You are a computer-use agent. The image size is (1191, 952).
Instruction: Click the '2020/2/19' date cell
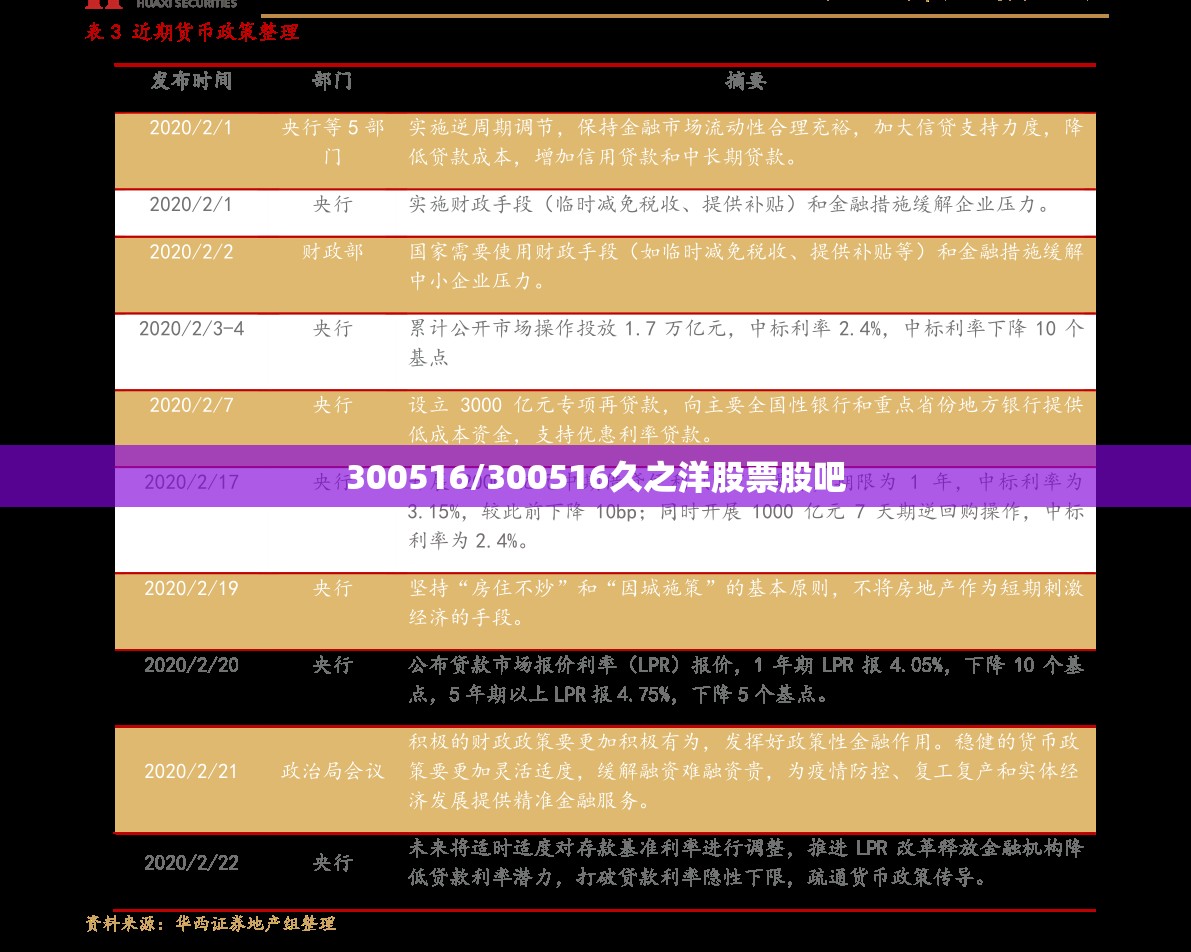(191, 589)
